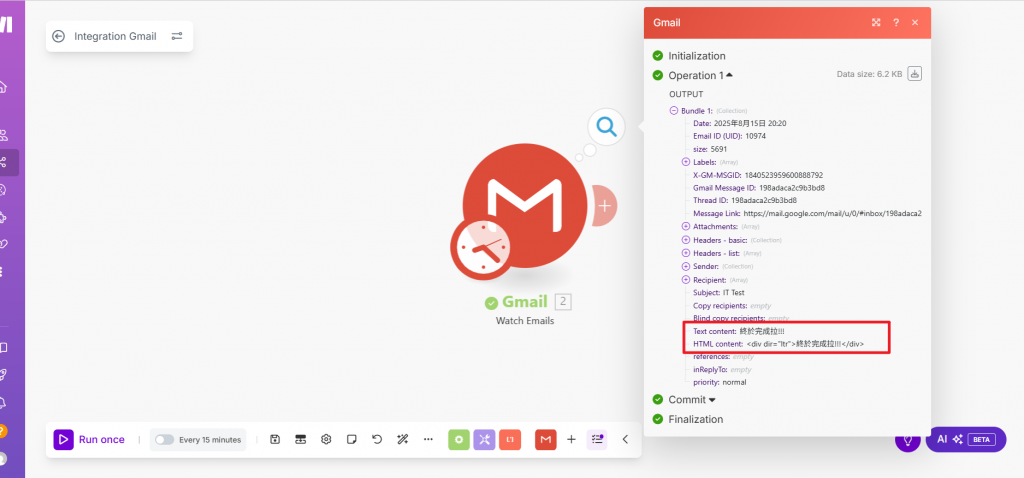Expand the Recipient array
The image size is (1024, 478).
coord(686,279)
